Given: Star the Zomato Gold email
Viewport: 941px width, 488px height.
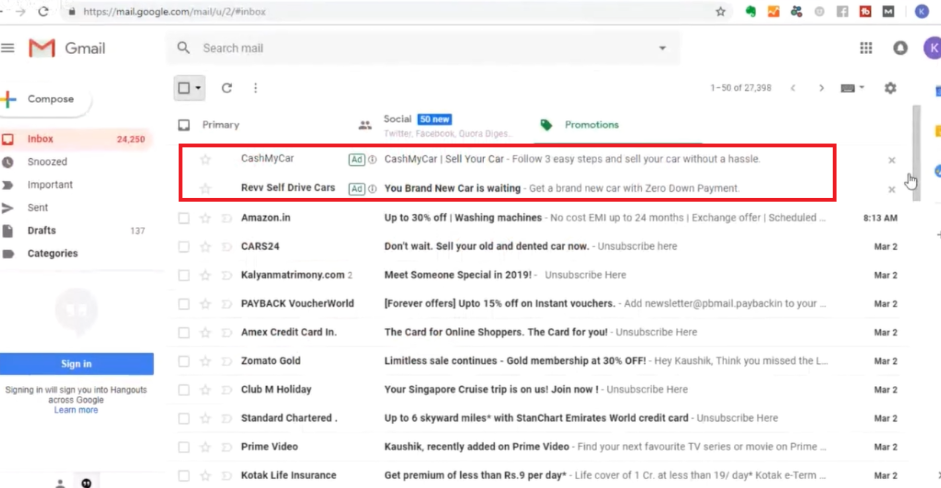Looking at the screenshot, I should click(x=205, y=361).
